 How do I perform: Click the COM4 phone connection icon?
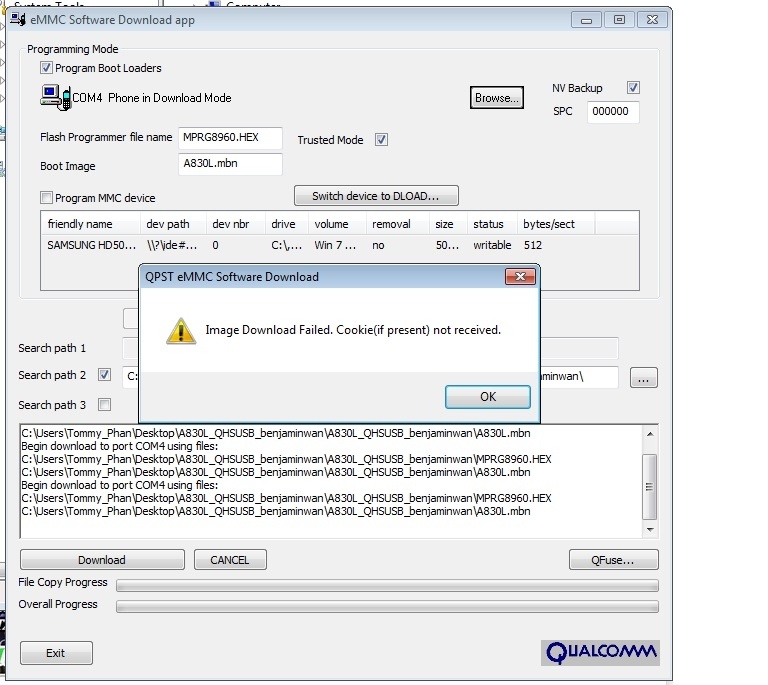tap(55, 97)
